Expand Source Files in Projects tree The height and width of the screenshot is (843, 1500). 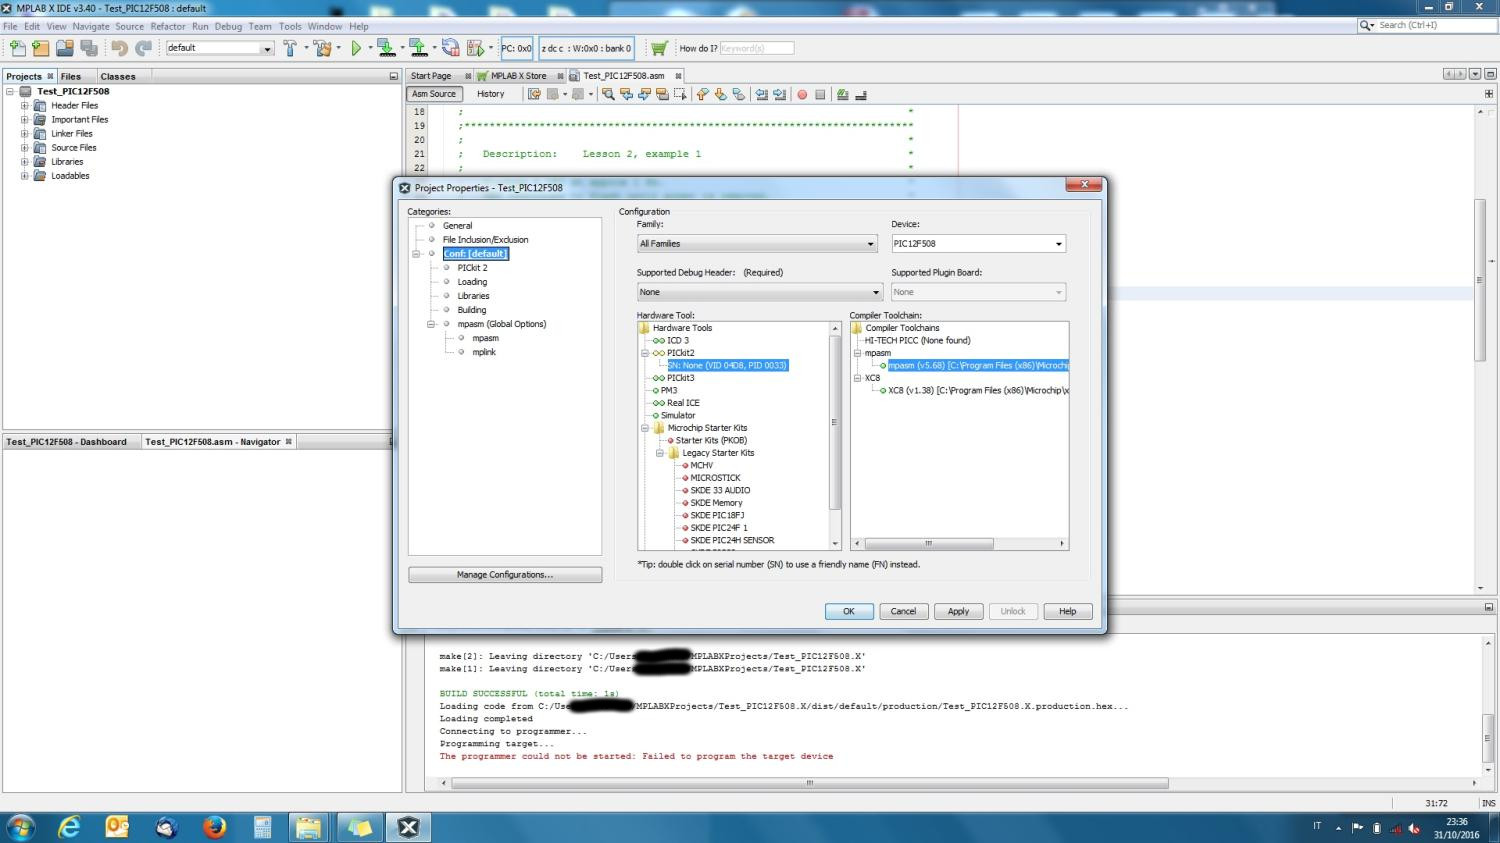point(24,147)
